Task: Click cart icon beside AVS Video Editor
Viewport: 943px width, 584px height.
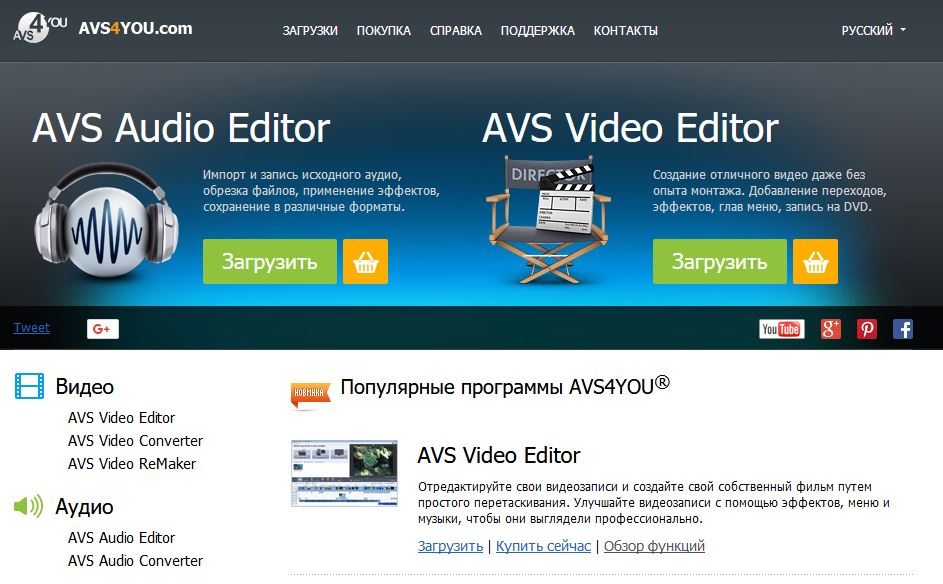Action: [815, 262]
